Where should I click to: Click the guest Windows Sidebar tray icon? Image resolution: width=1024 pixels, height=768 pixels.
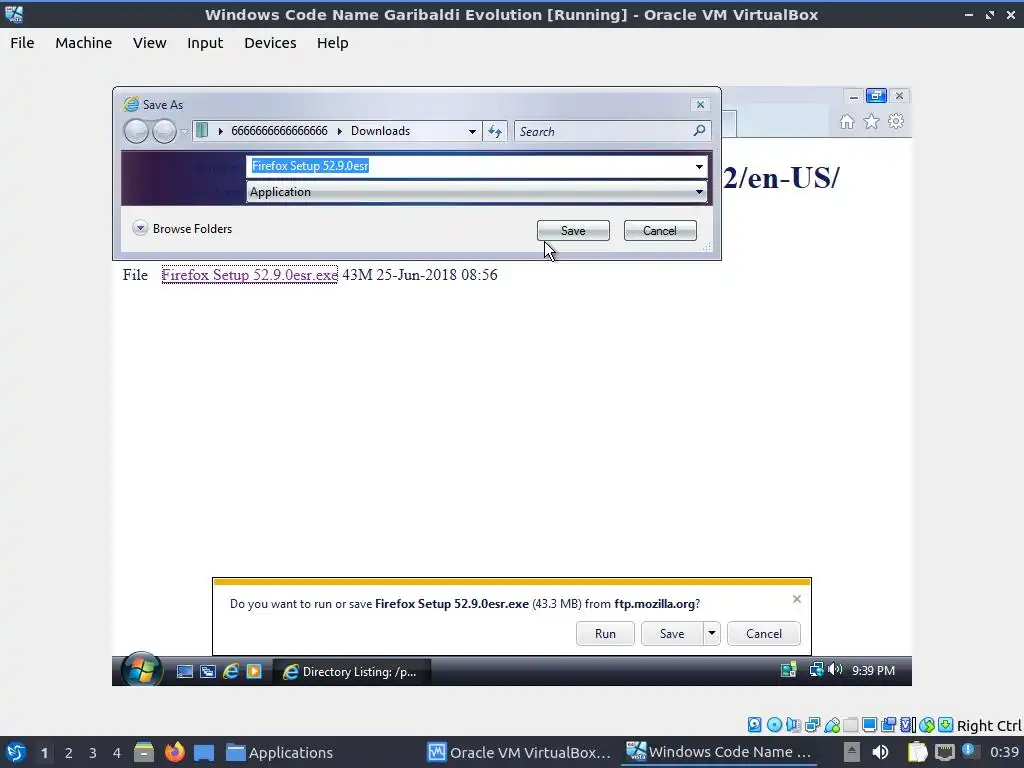coord(789,670)
